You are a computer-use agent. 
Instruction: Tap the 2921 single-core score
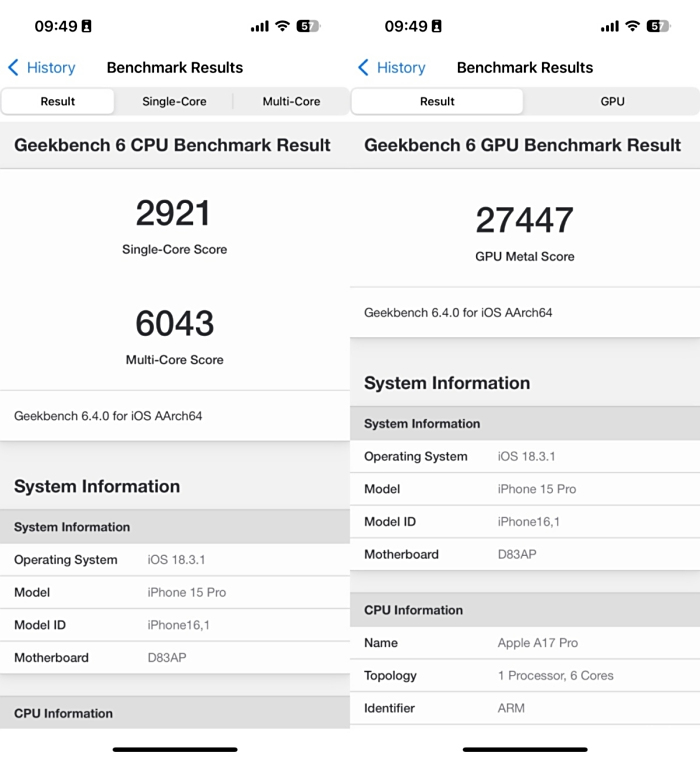click(173, 213)
